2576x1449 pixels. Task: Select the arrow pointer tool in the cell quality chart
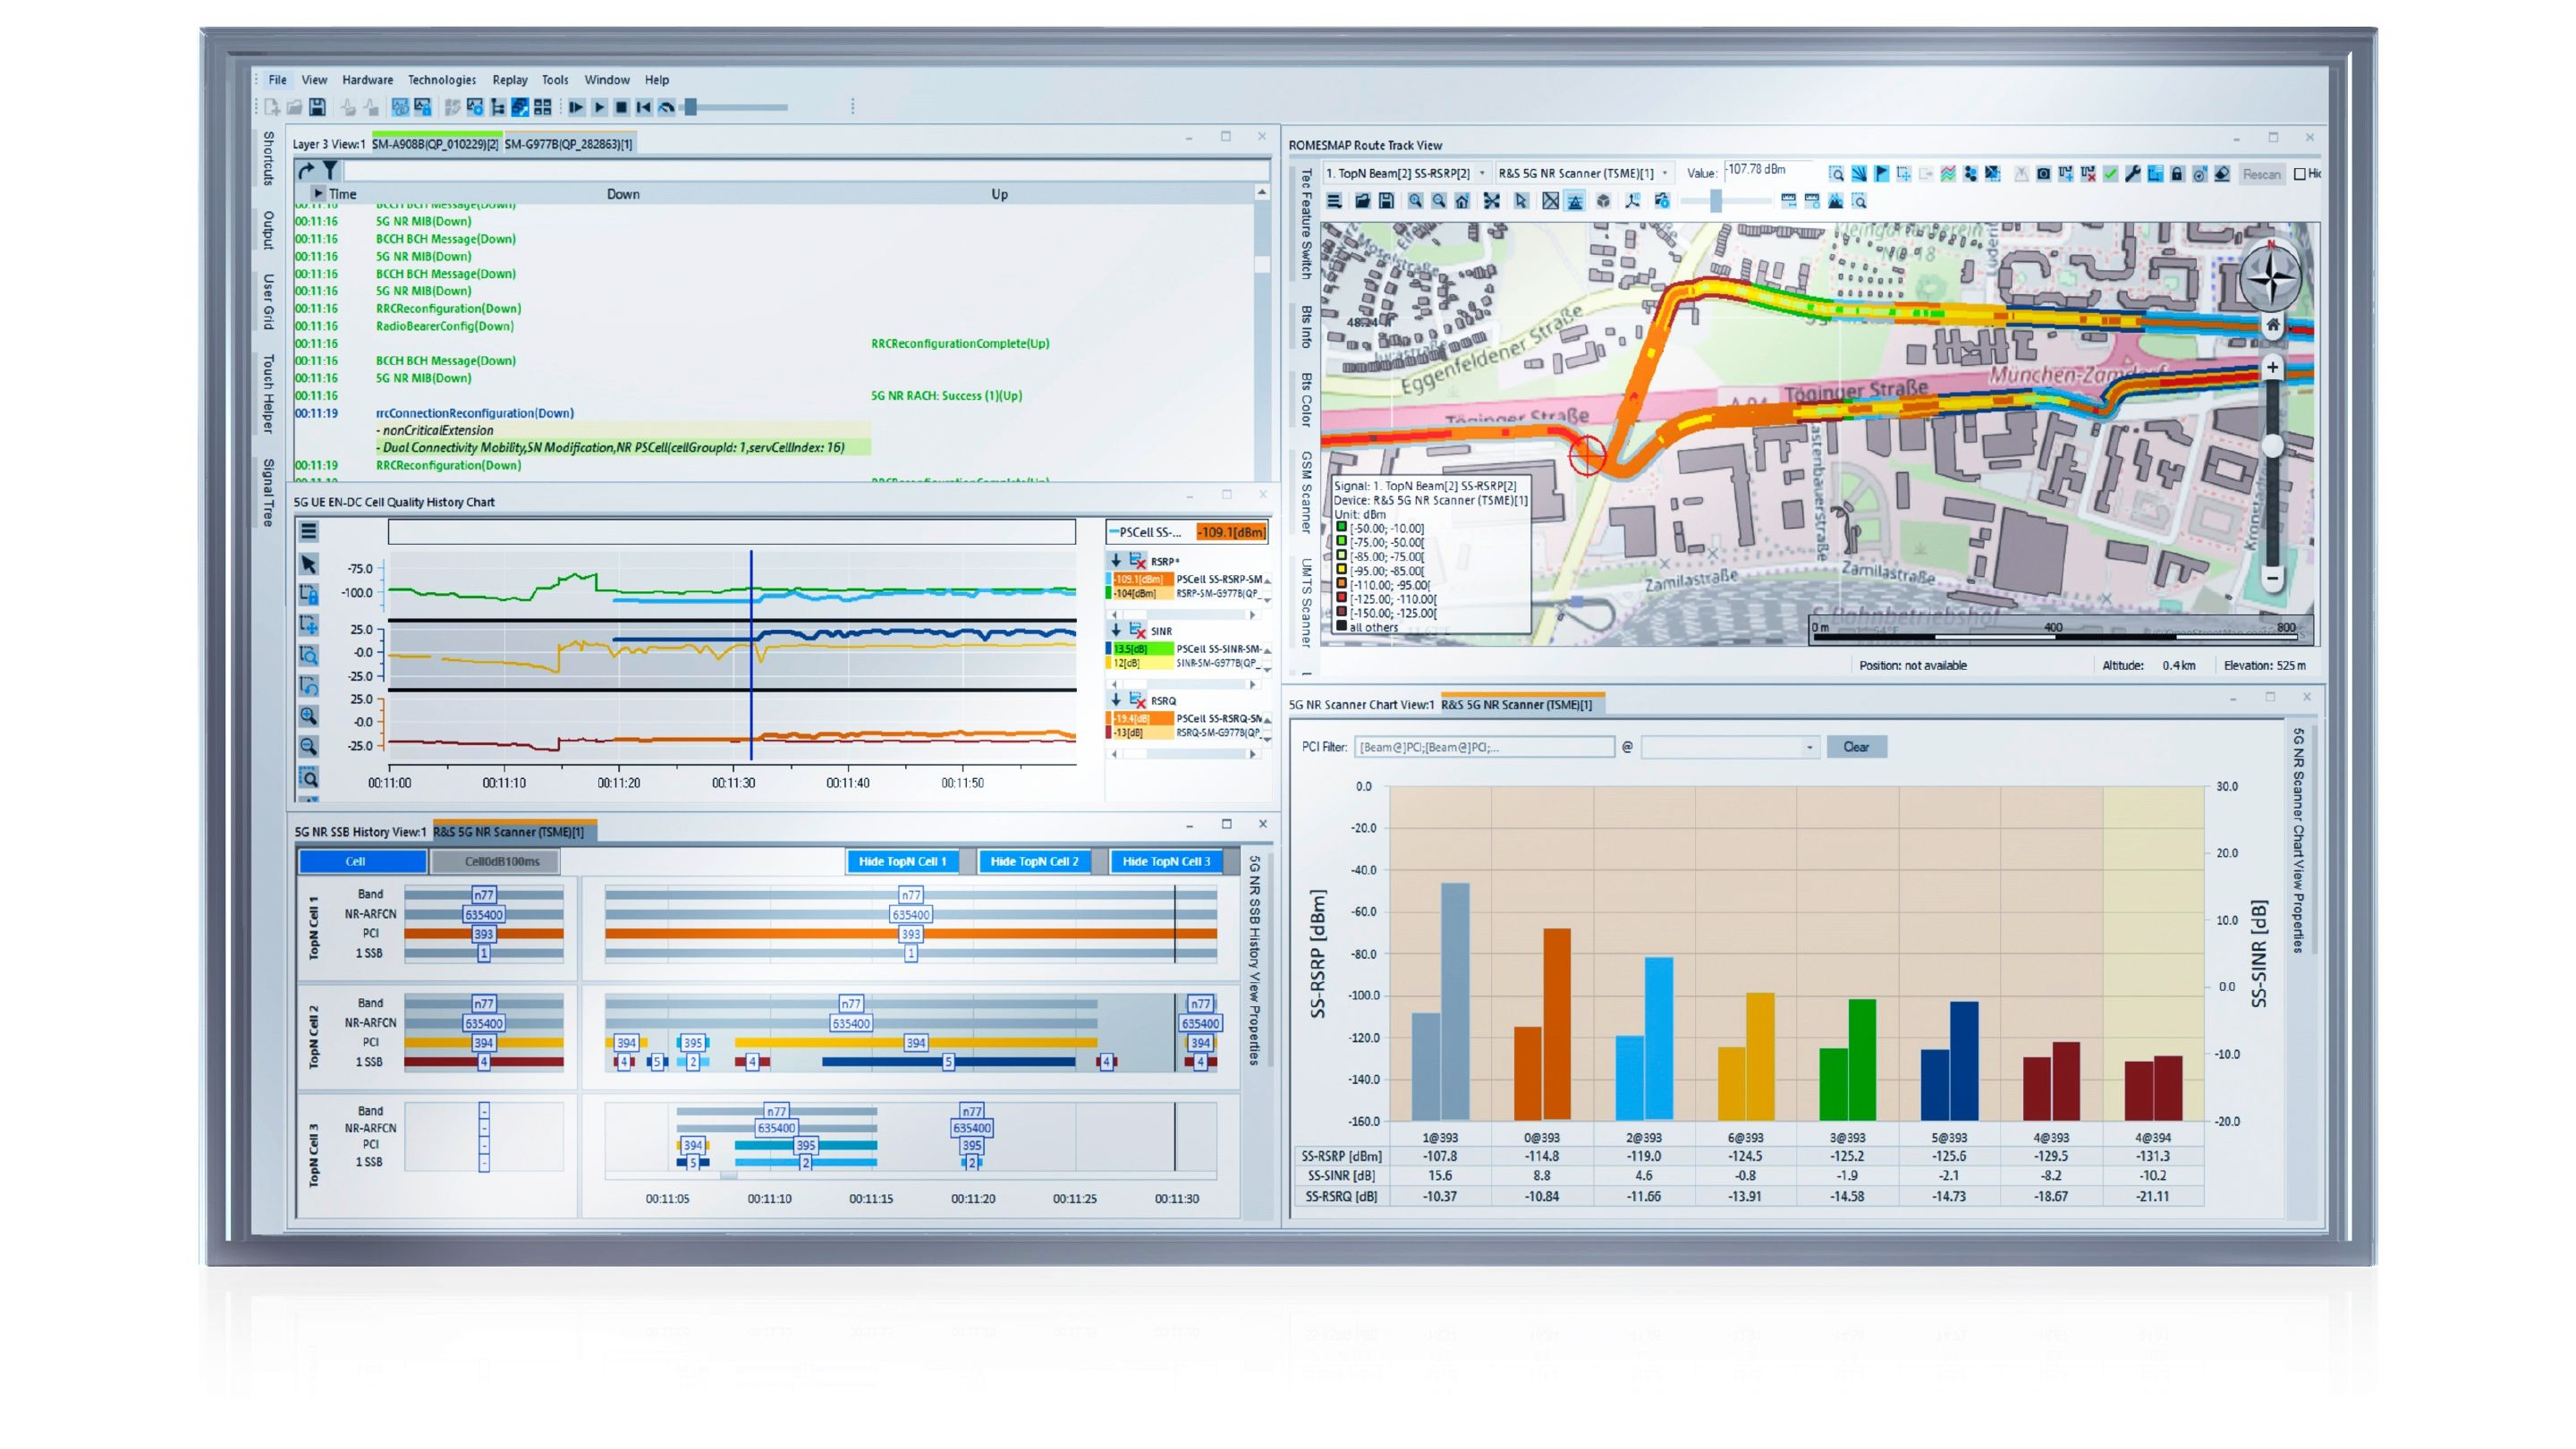coord(310,566)
